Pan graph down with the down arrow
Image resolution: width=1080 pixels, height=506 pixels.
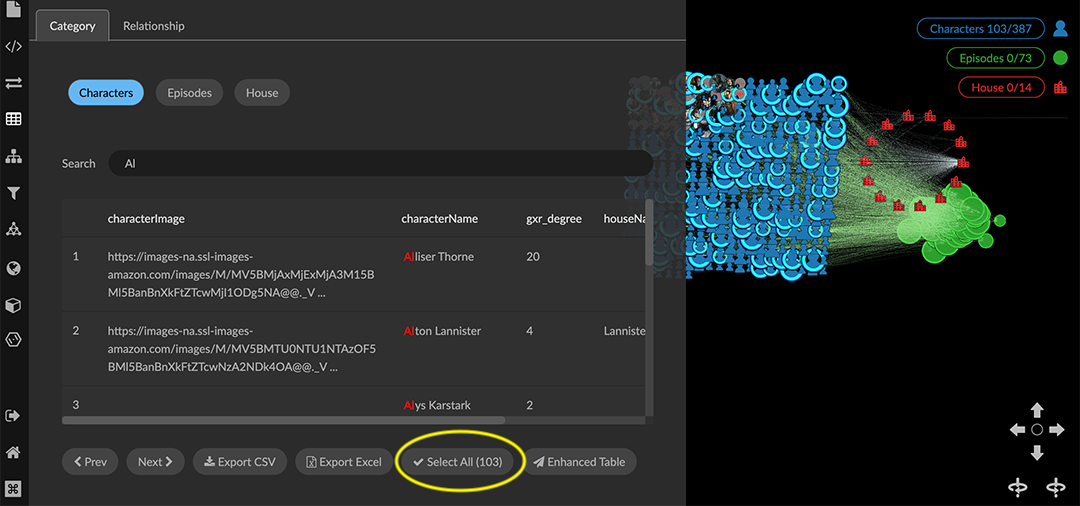coord(1037,452)
